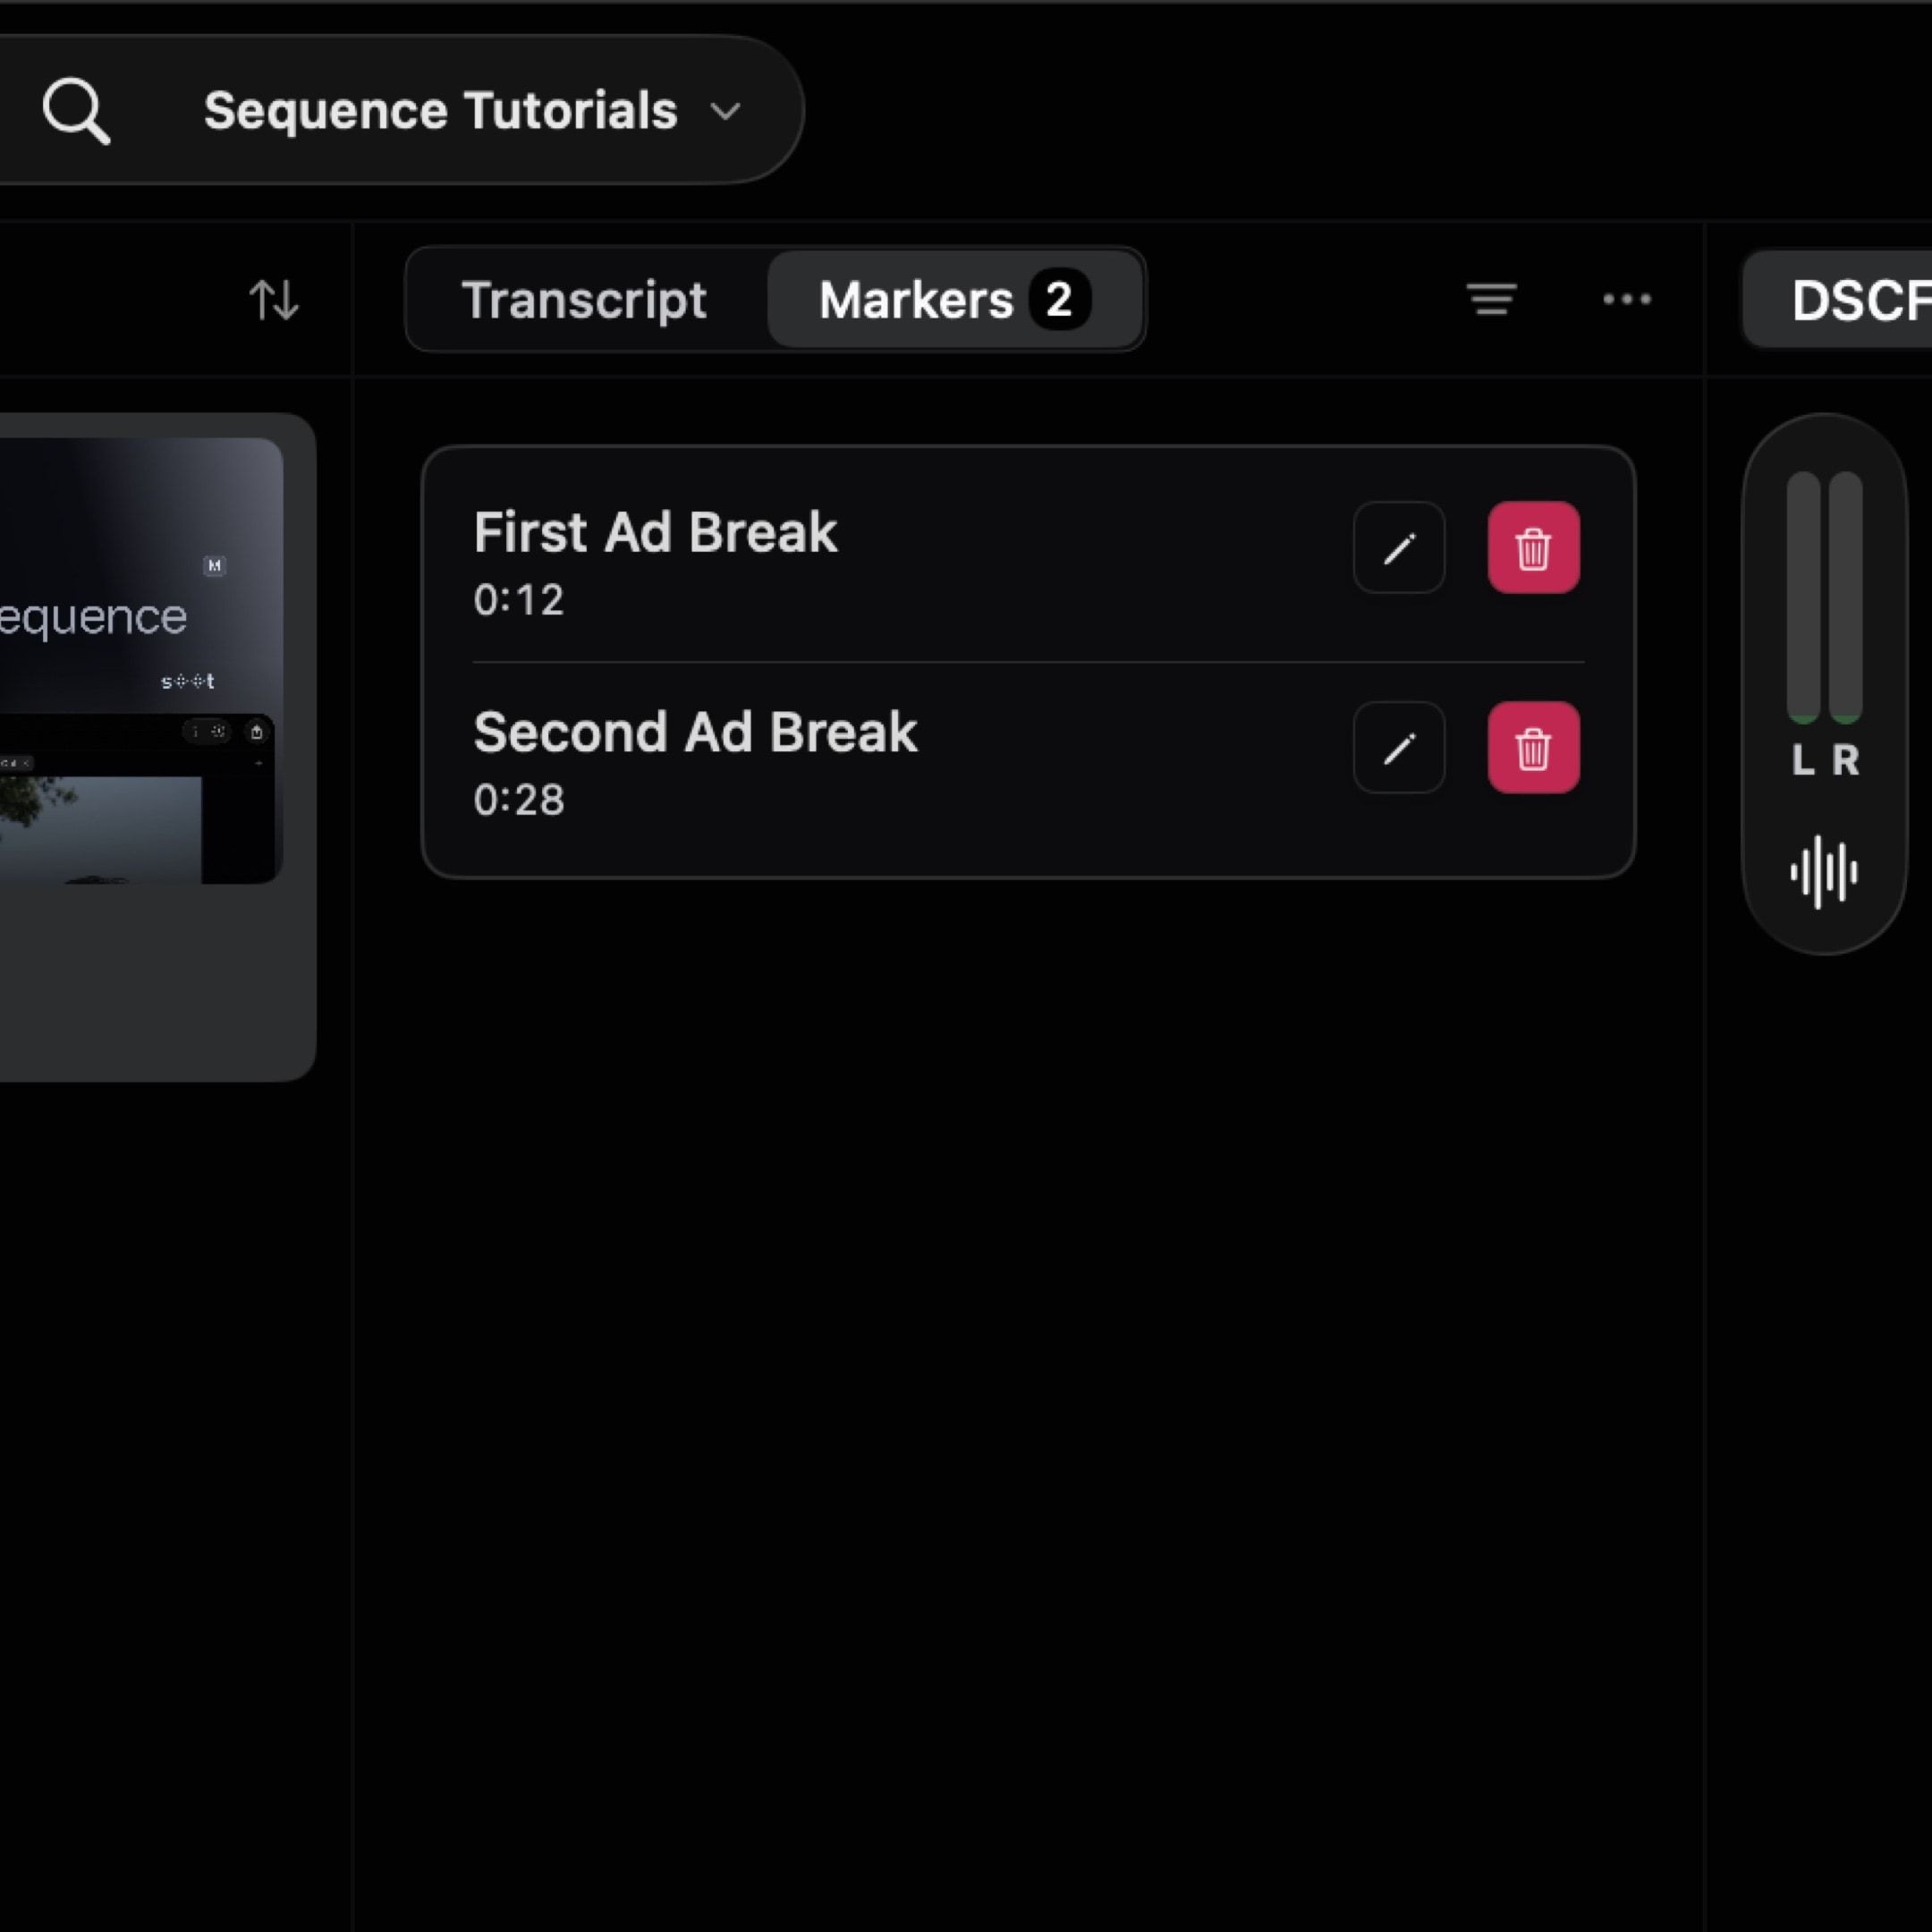Select the Markers tab

tap(954, 299)
